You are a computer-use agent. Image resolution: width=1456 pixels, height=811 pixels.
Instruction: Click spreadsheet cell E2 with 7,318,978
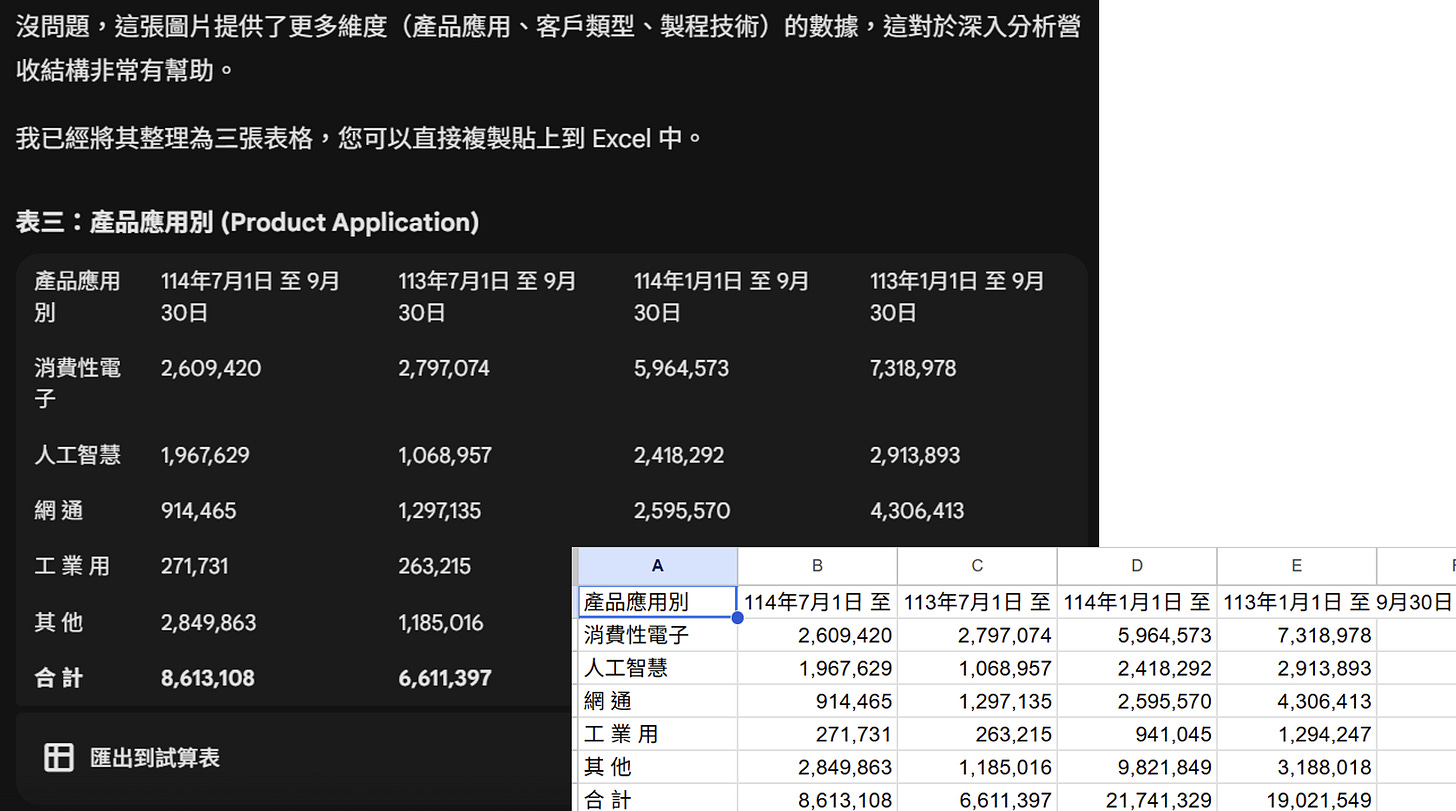tap(1297, 635)
